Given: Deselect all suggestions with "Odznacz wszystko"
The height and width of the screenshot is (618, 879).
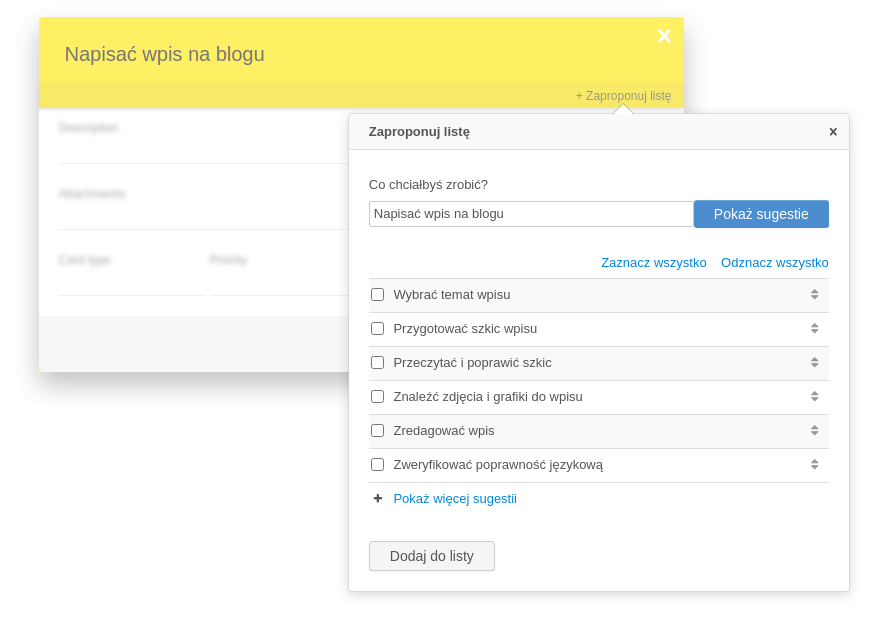Looking at the screenshot, I should click(x=774, y=262).
